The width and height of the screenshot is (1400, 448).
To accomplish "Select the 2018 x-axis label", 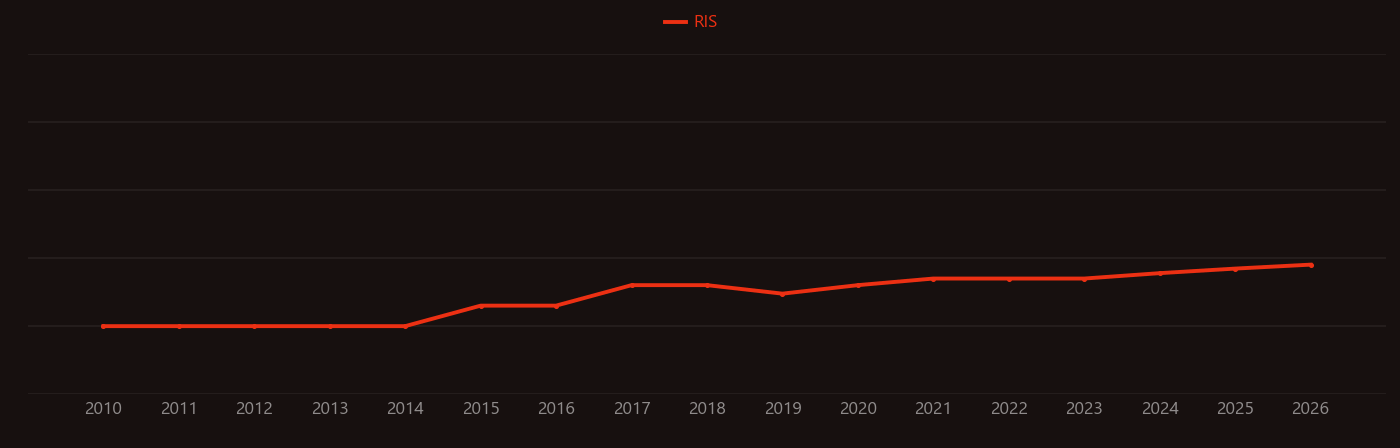I will [x=707, y=409].
